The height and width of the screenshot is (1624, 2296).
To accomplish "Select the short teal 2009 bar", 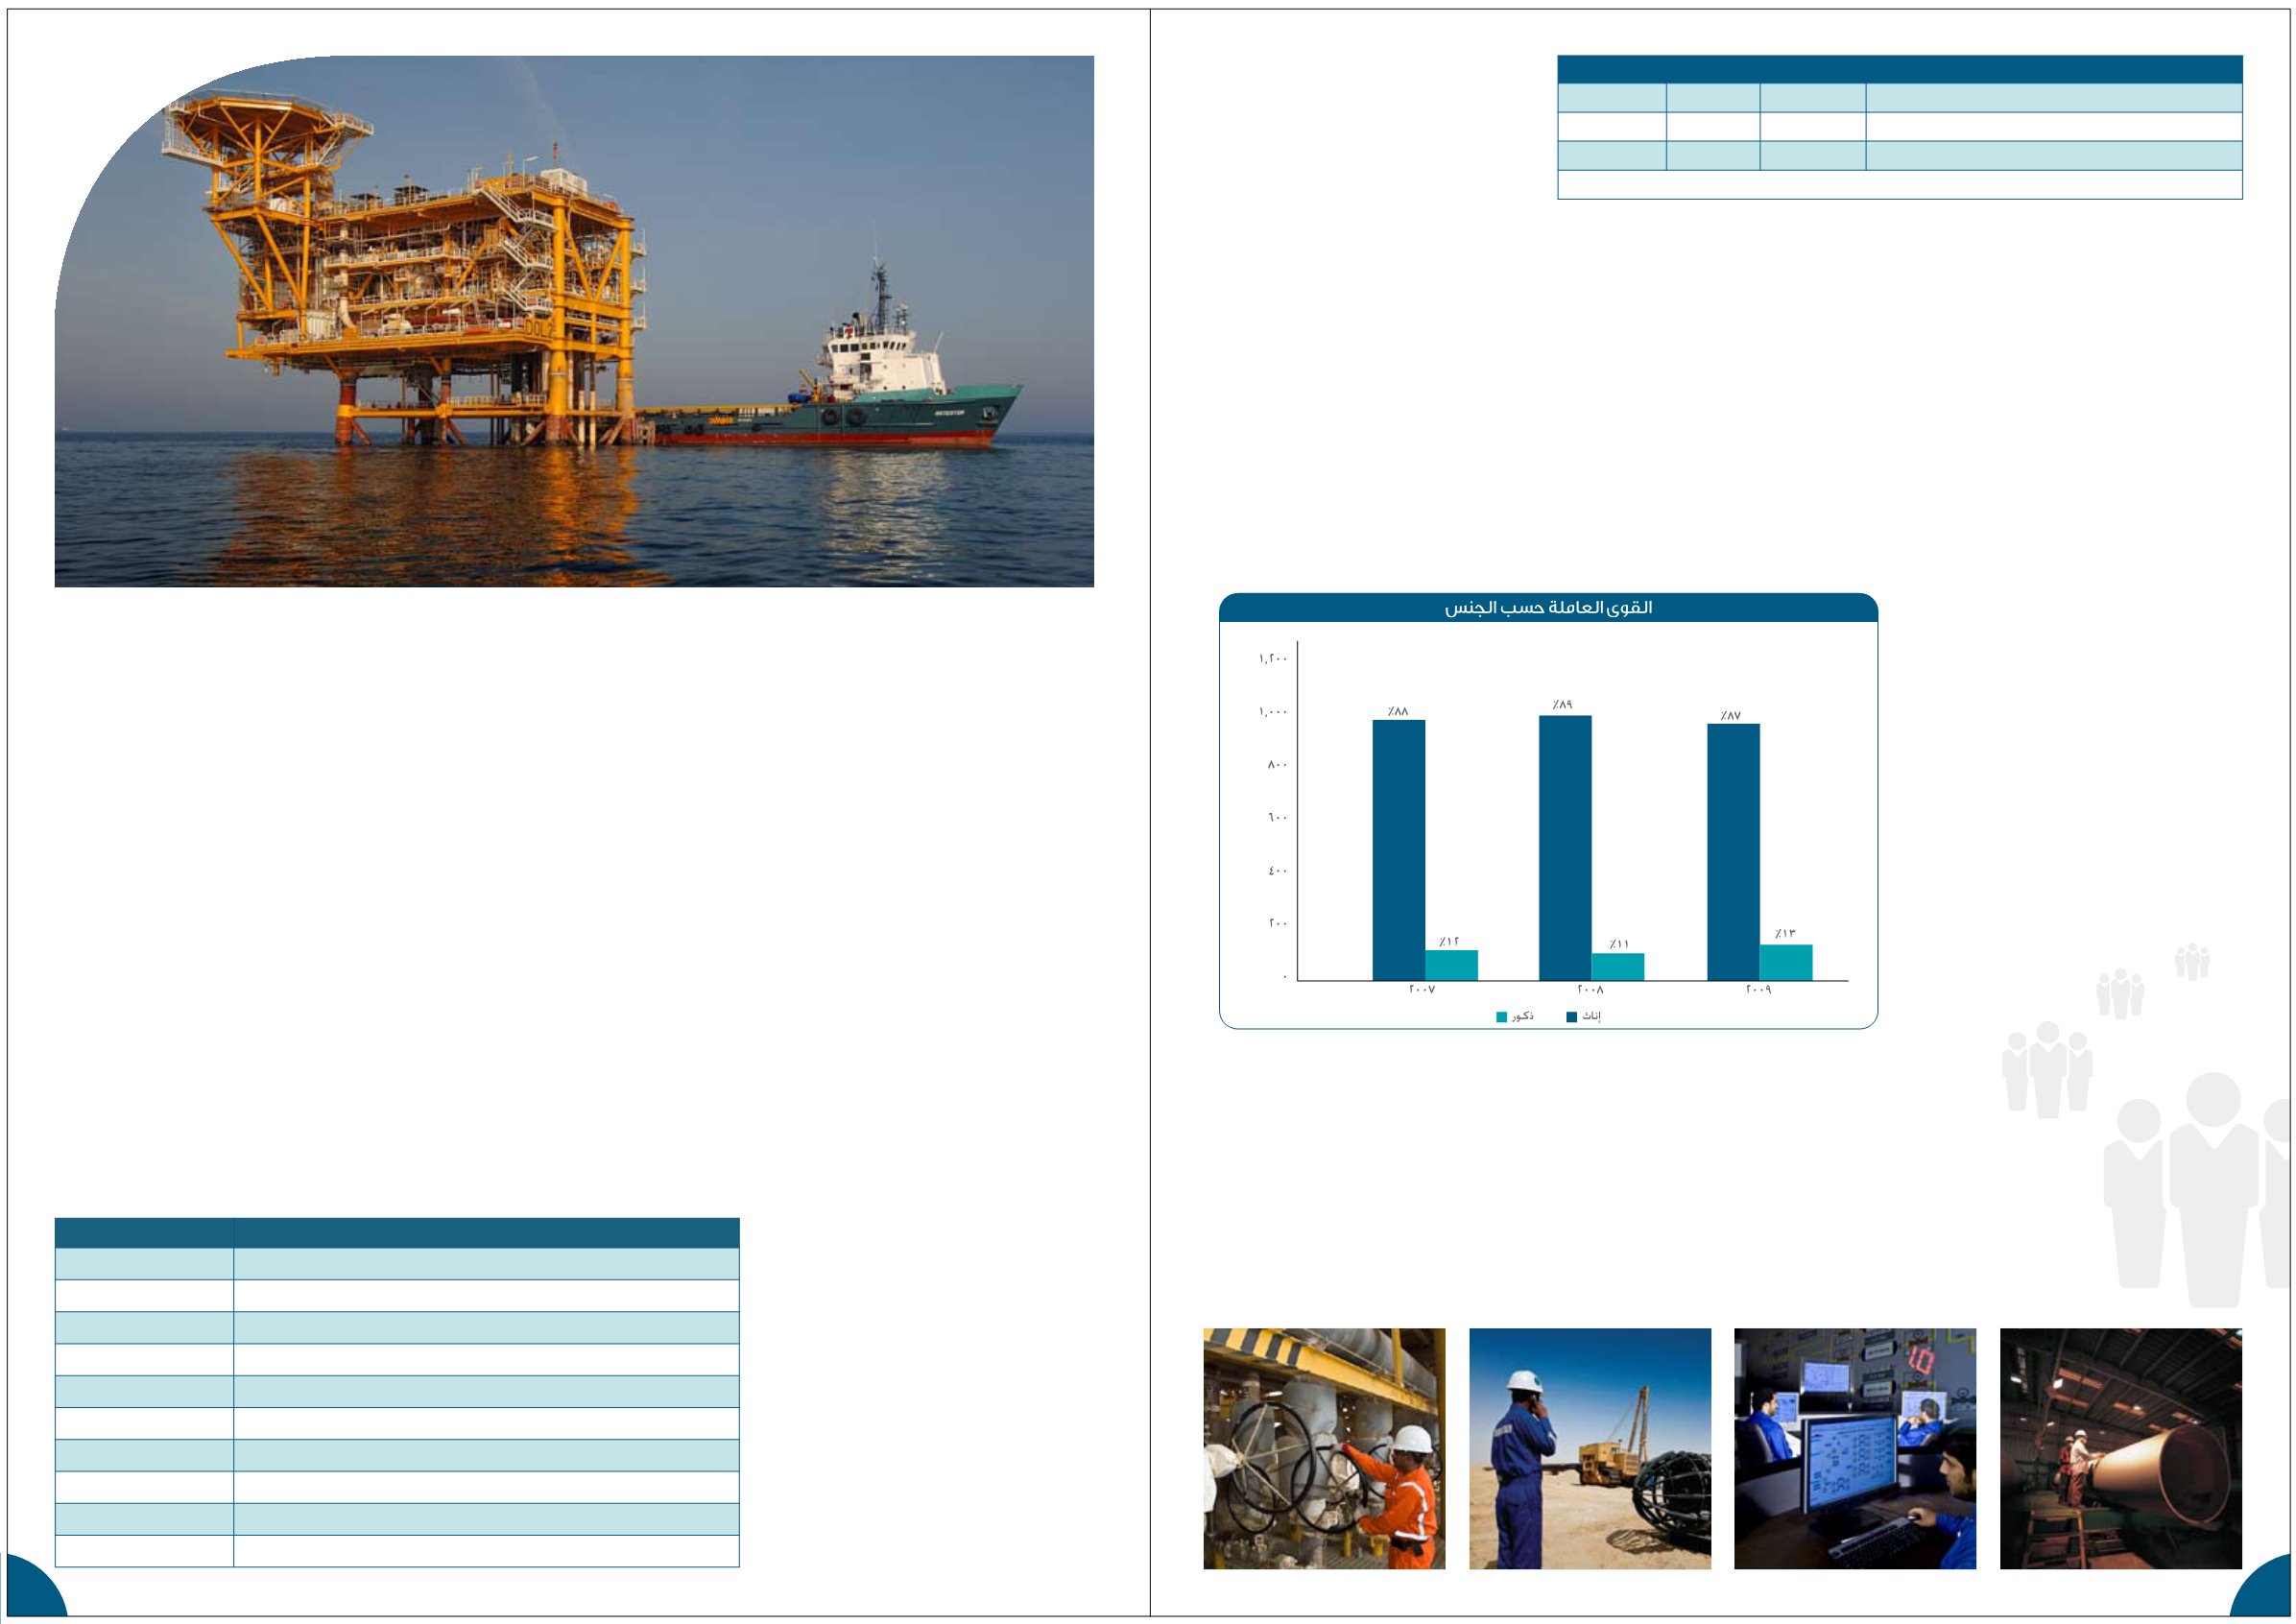I will 1785,962.
